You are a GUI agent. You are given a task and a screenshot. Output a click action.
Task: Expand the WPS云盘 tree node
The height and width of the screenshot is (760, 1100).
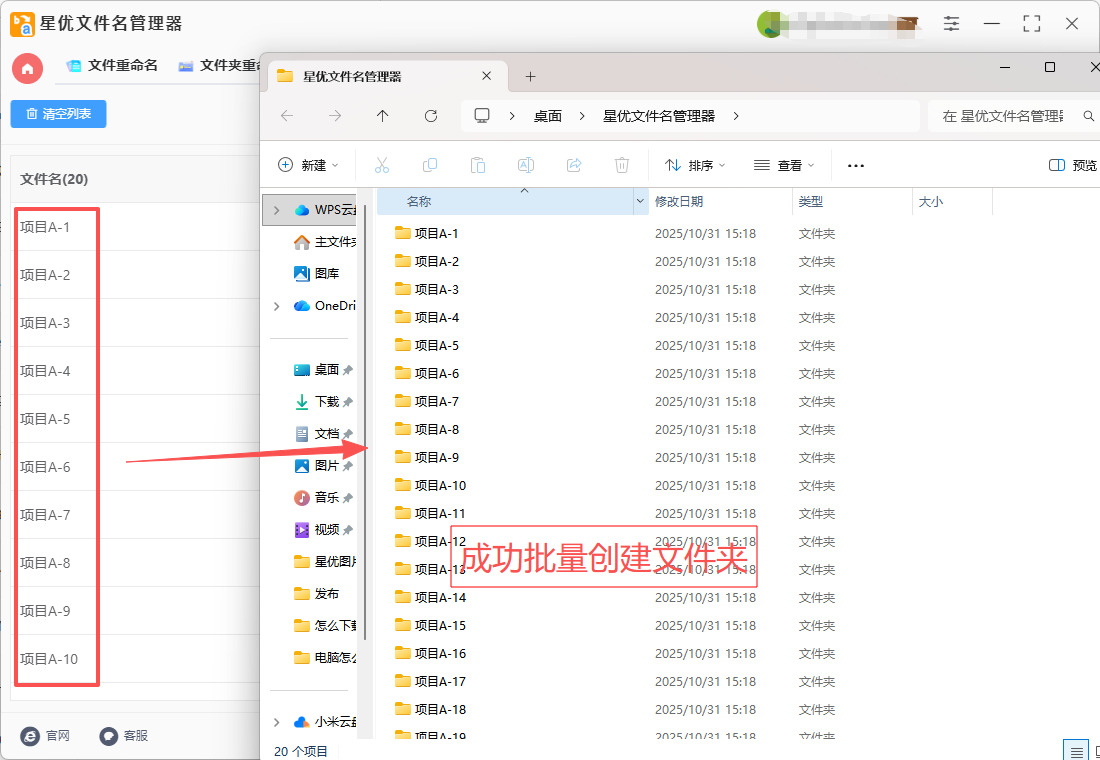click(x=276, y=210)
